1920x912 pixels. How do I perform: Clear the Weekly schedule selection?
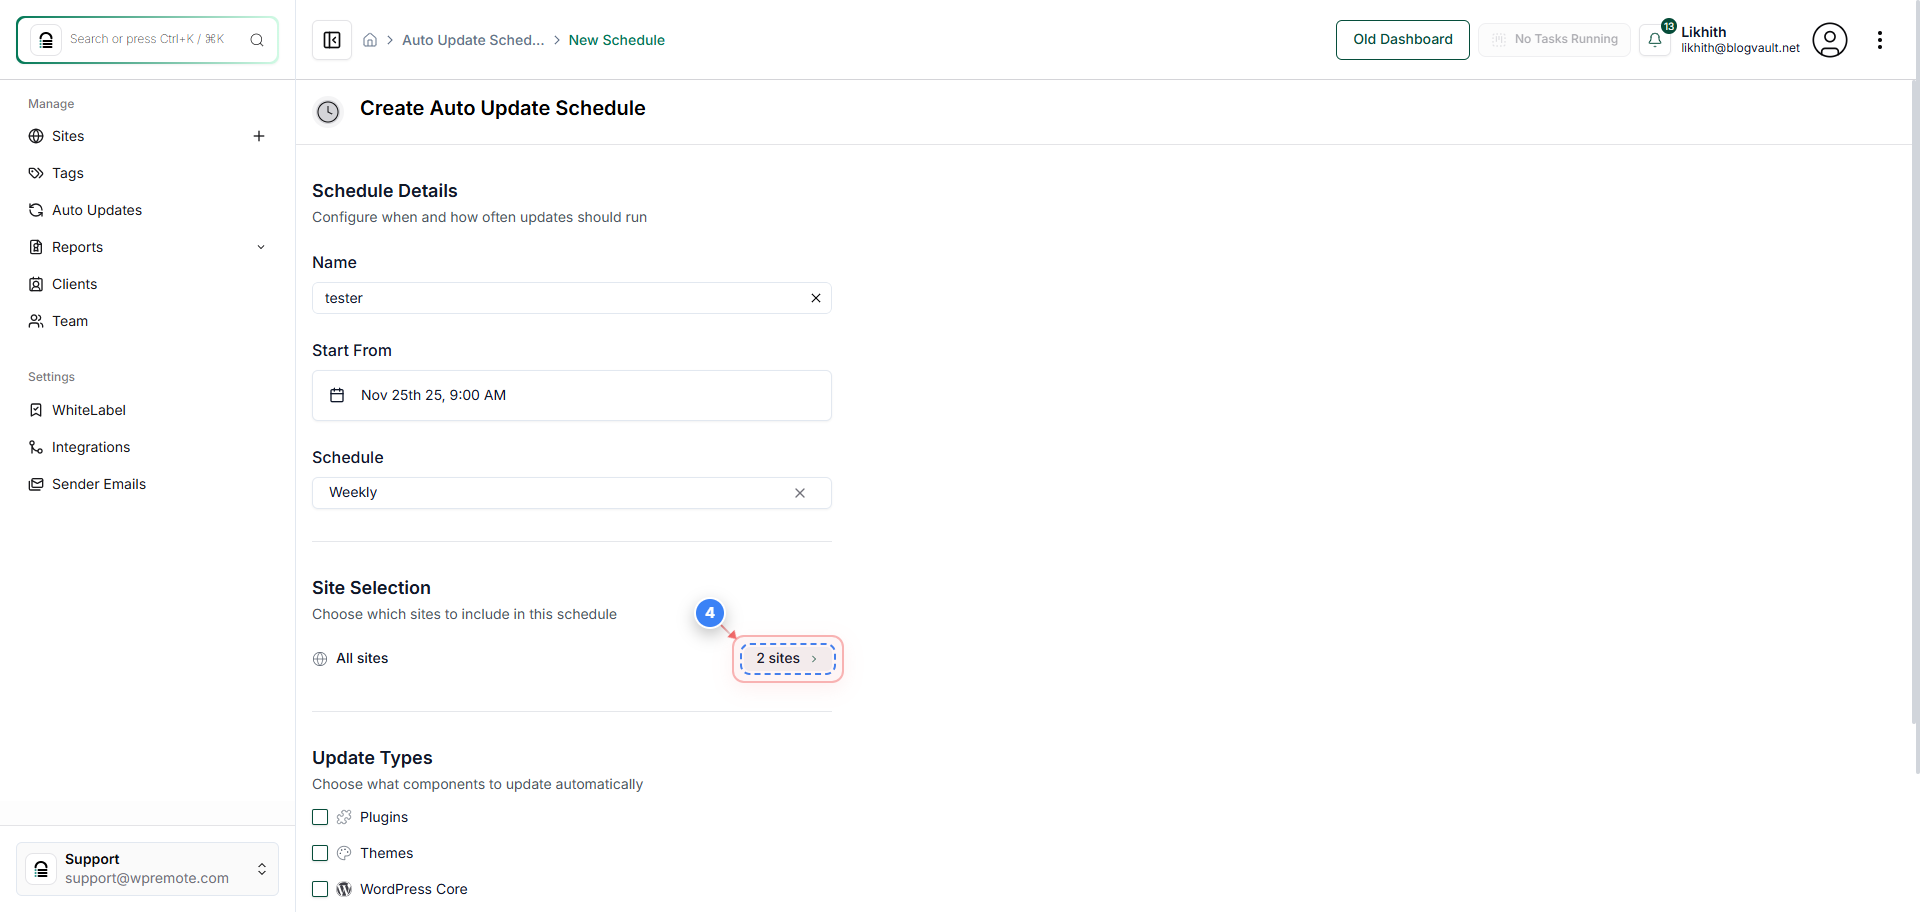point(800,493)
